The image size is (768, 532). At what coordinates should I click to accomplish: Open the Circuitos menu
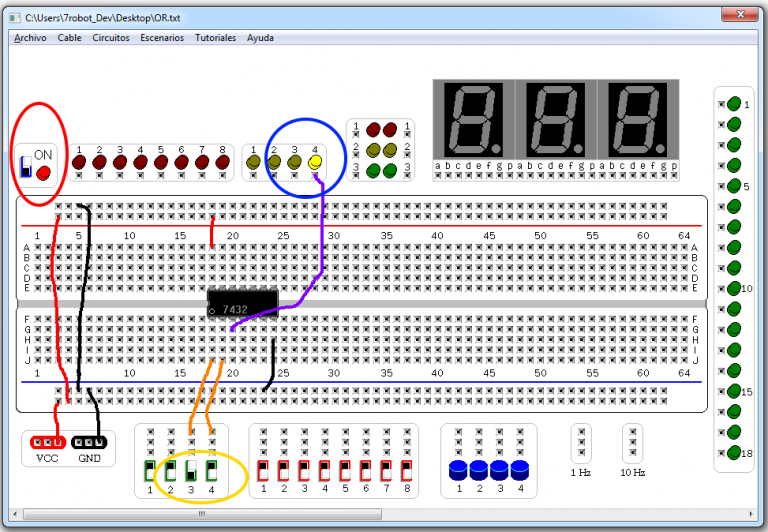pos(111,37)
